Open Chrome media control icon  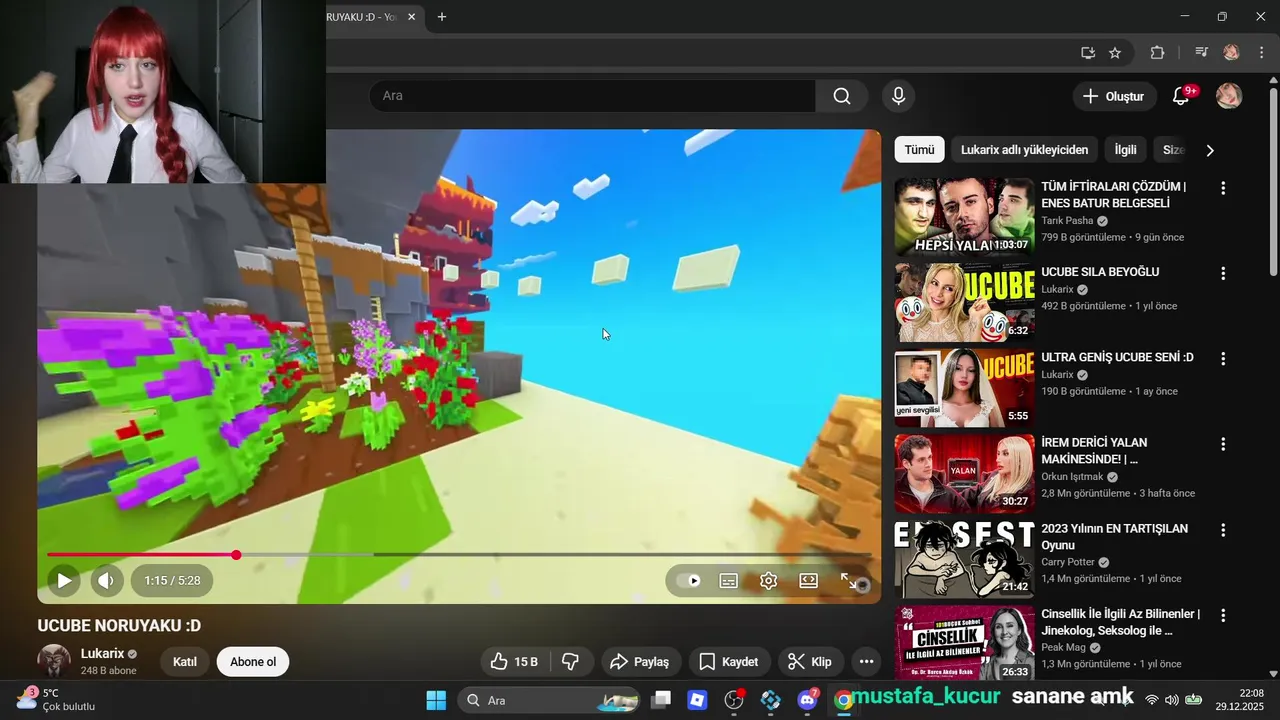[1202, 53]
